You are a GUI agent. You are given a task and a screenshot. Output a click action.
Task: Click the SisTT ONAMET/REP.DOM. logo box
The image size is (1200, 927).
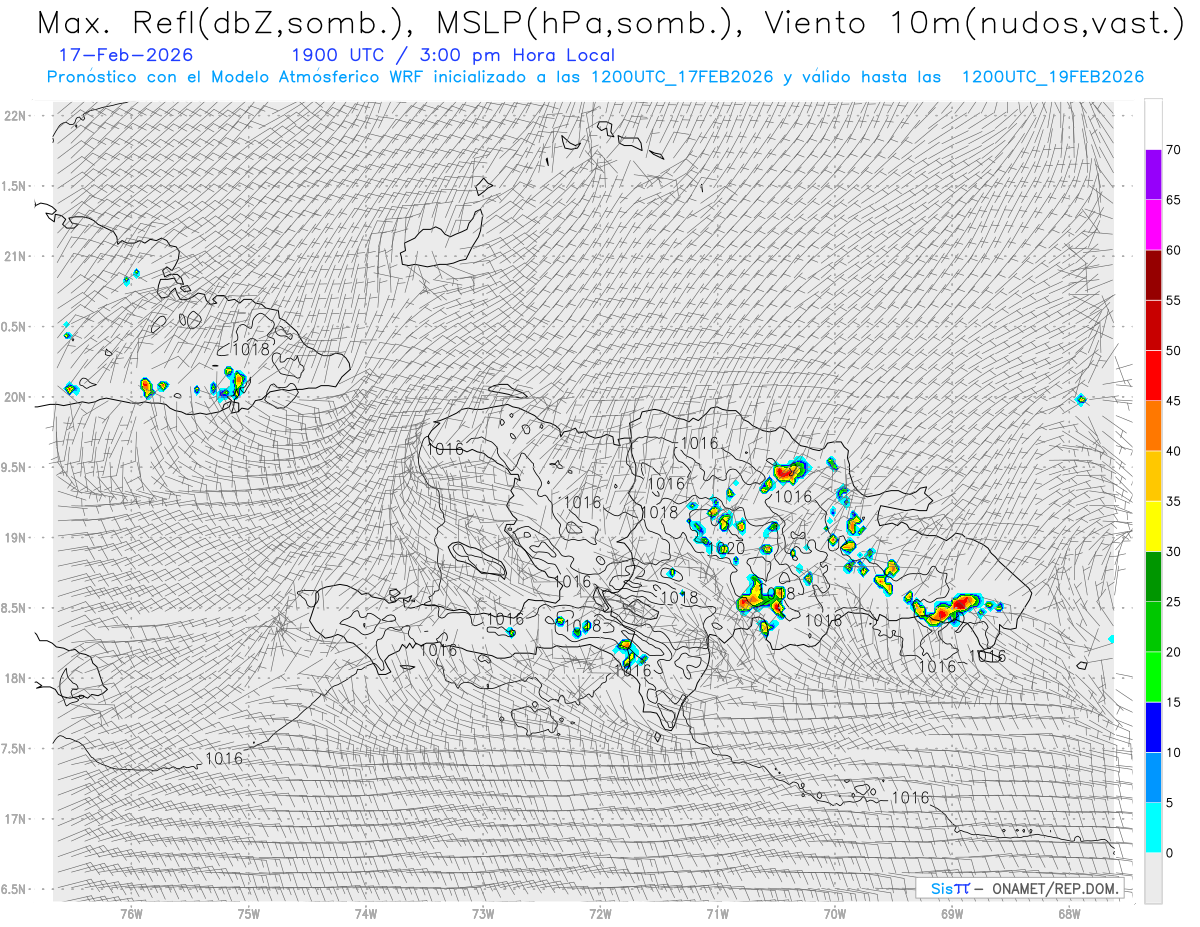click(x=1019, y=888)
